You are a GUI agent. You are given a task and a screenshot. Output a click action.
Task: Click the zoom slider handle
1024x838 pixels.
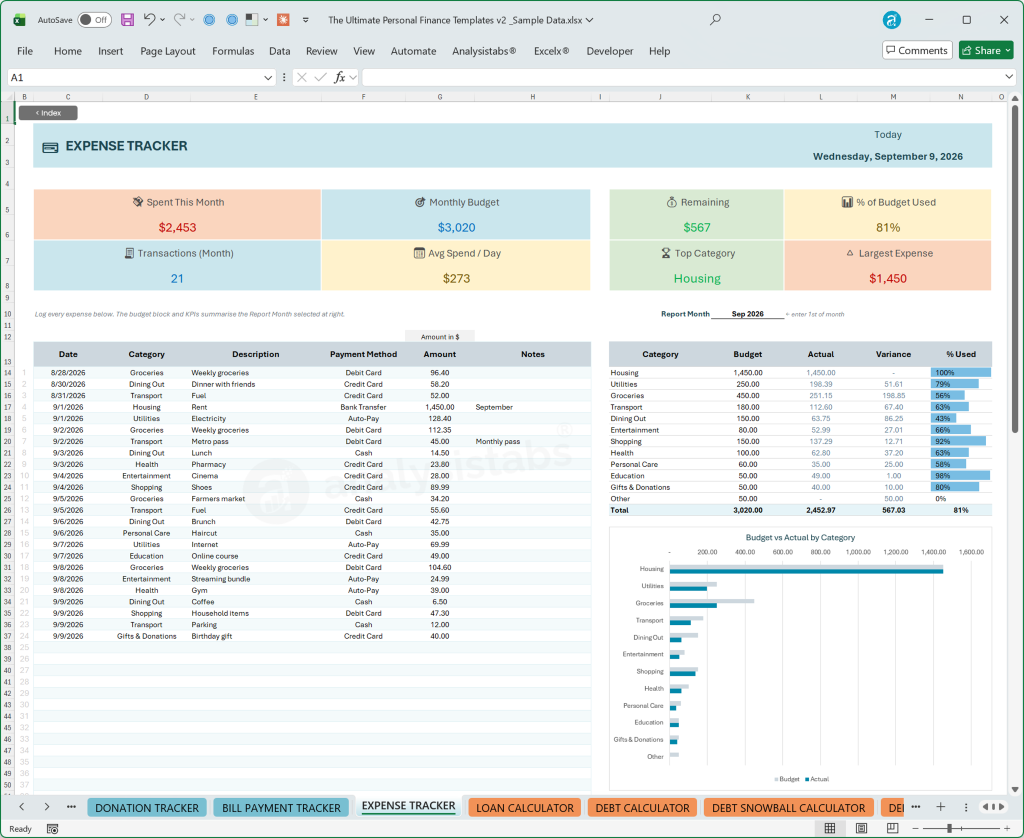coord(950,828)
